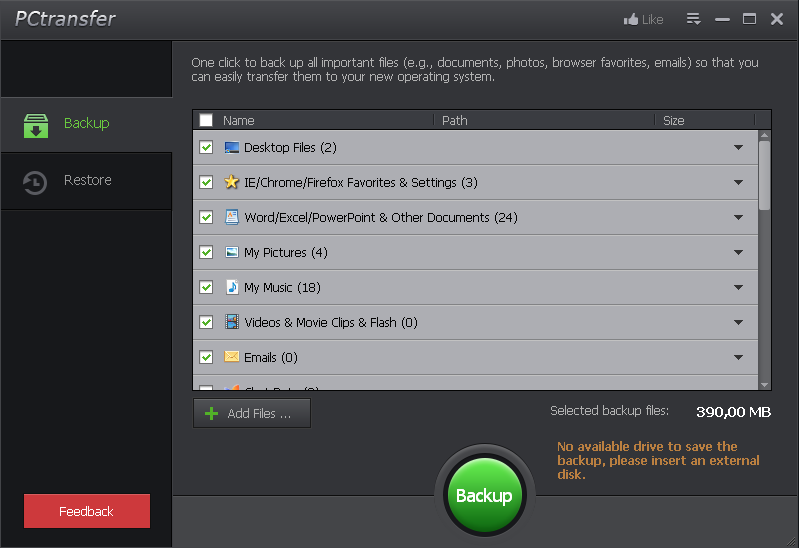The image size is (799, 548).
Task: Uncheck the Emails checkbox
Action: click(206, 357)
